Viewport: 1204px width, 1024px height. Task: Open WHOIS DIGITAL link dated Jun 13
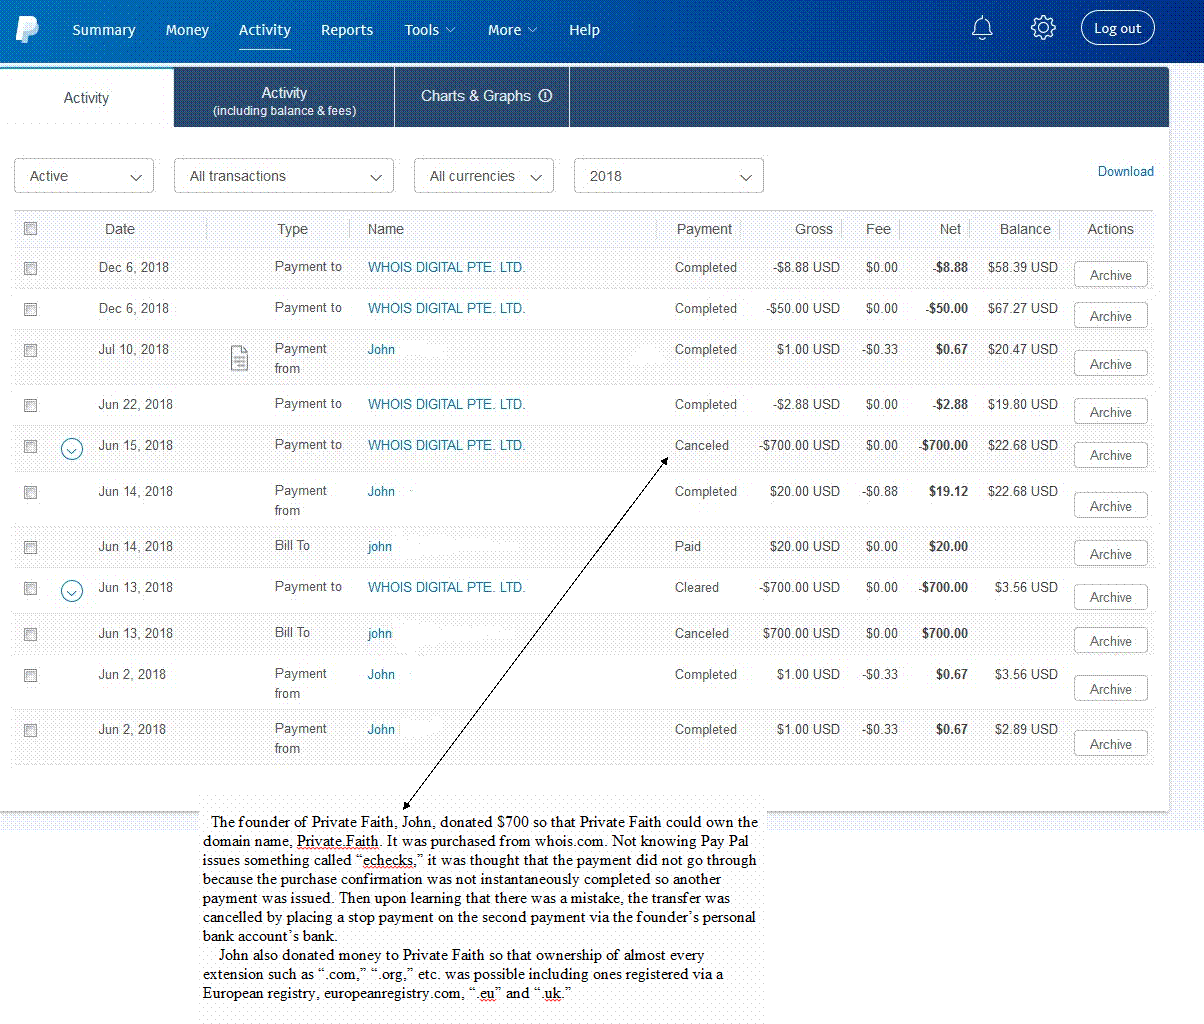(446, 587)
